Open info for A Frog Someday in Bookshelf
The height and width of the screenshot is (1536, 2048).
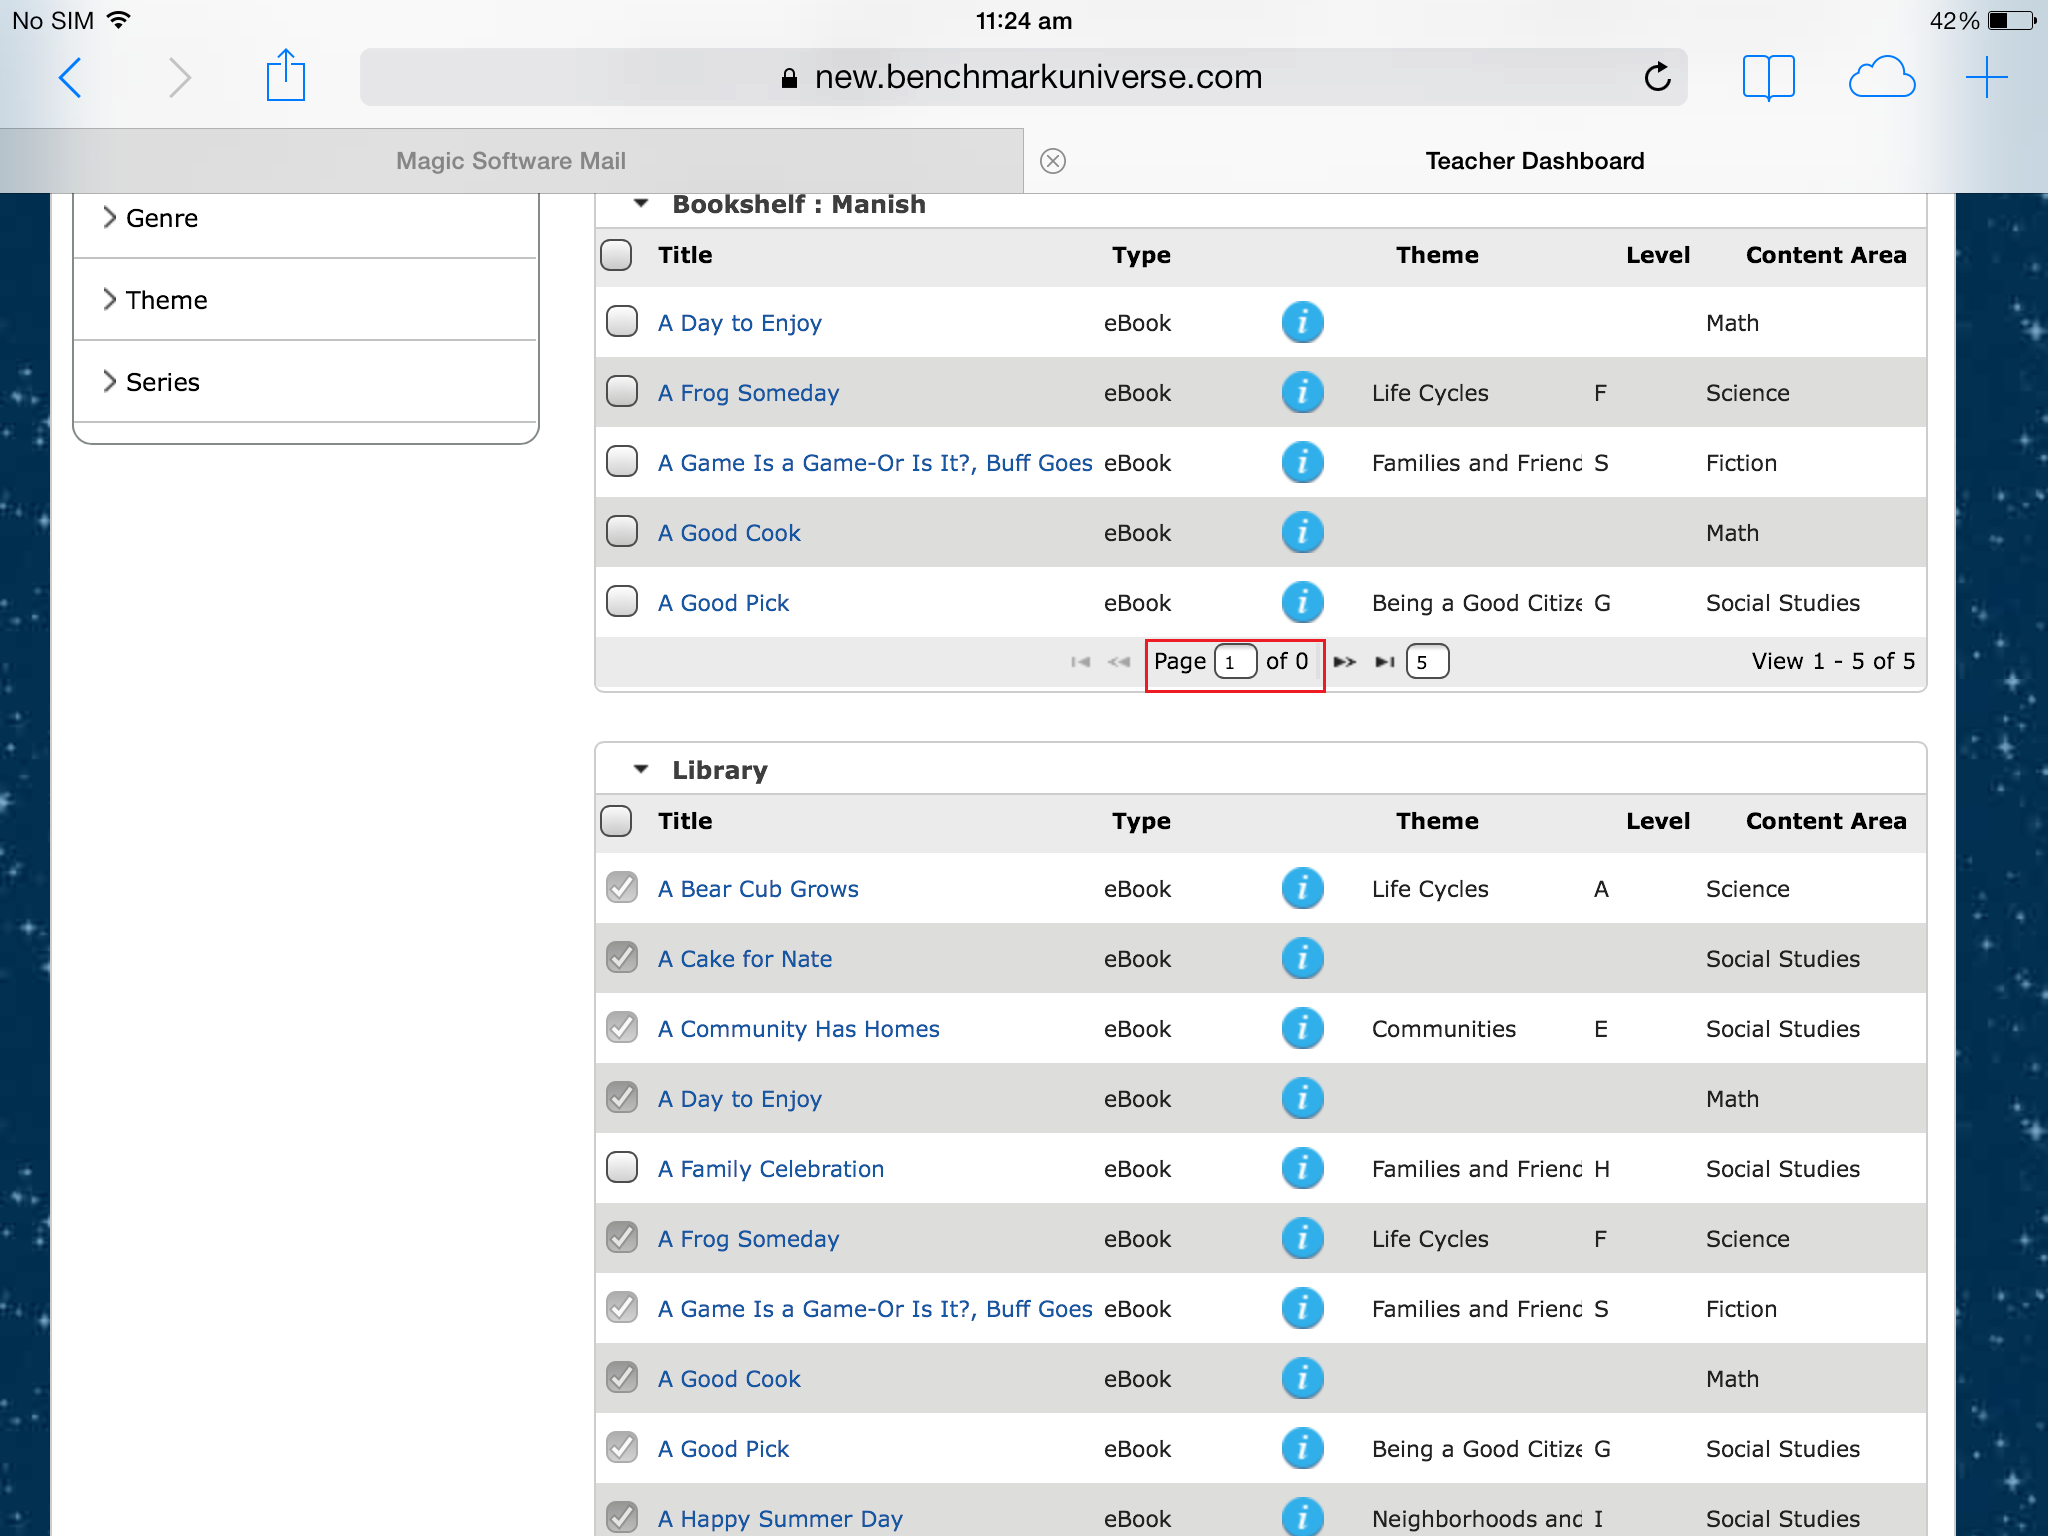point(1302,392)
